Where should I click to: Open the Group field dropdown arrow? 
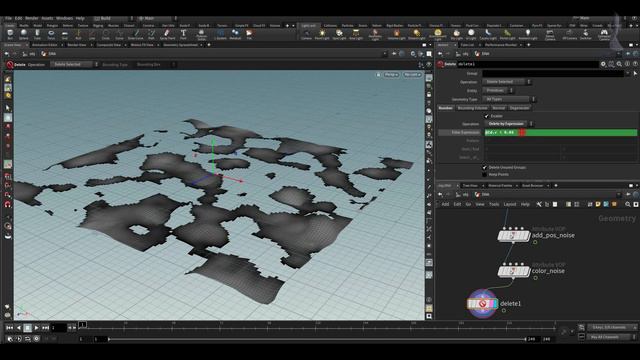point(628,73)
